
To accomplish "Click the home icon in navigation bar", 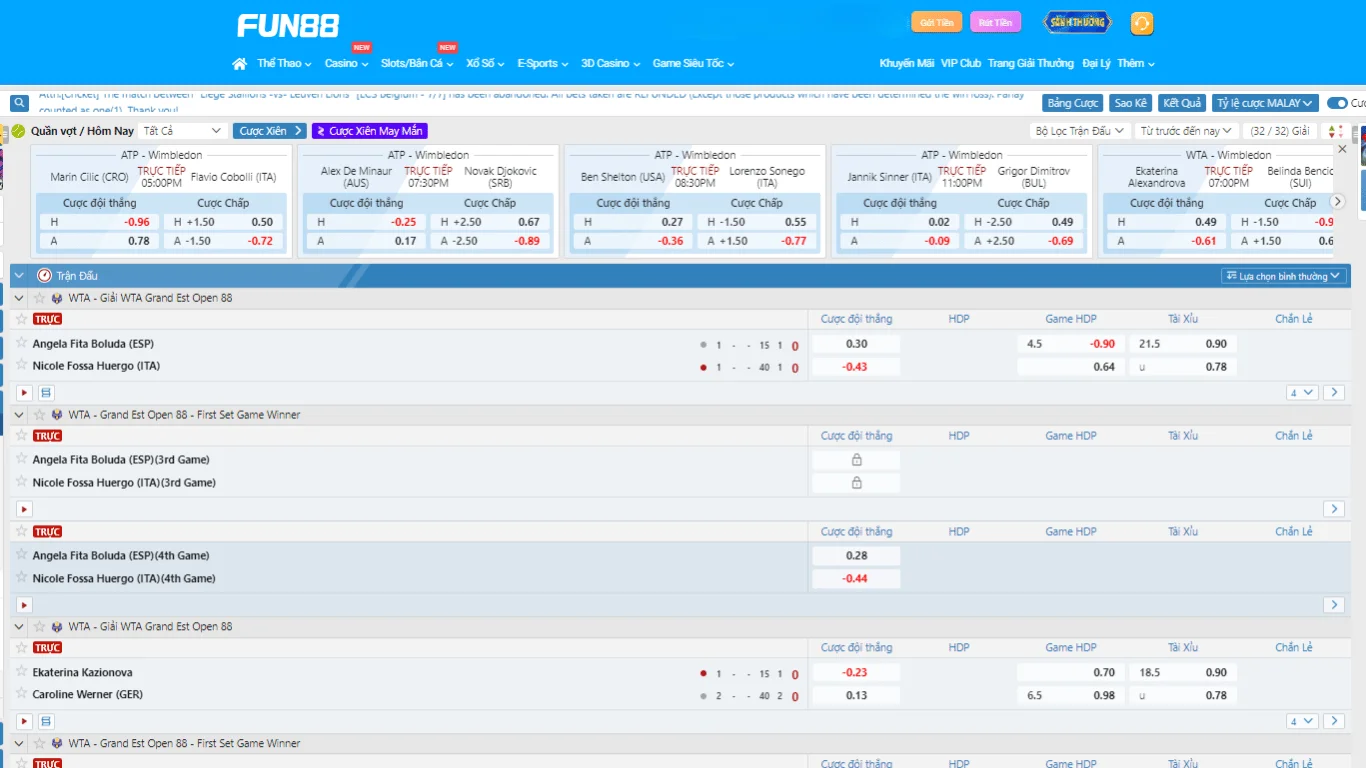I will point(239,64).
